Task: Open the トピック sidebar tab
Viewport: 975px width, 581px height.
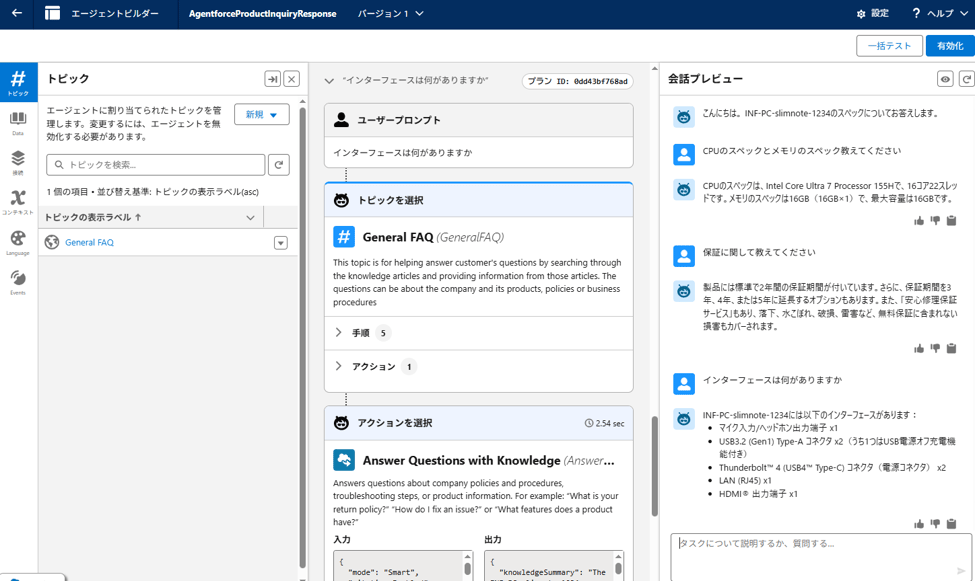Action: [18, 81]
